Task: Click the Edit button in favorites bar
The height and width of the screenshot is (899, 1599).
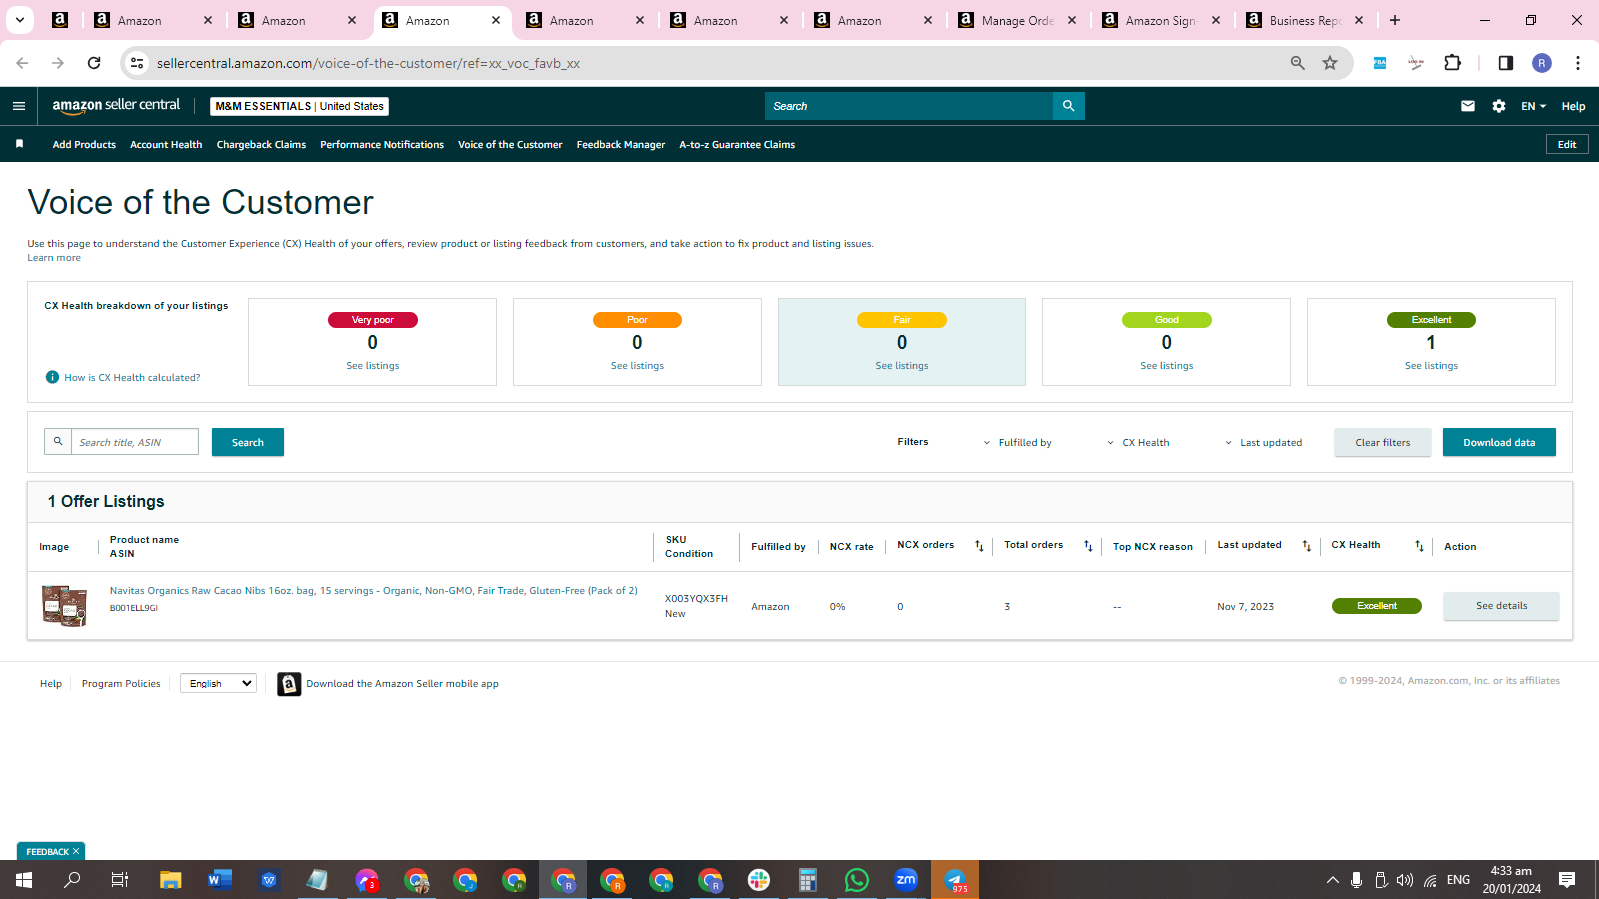Action: 1567,145
